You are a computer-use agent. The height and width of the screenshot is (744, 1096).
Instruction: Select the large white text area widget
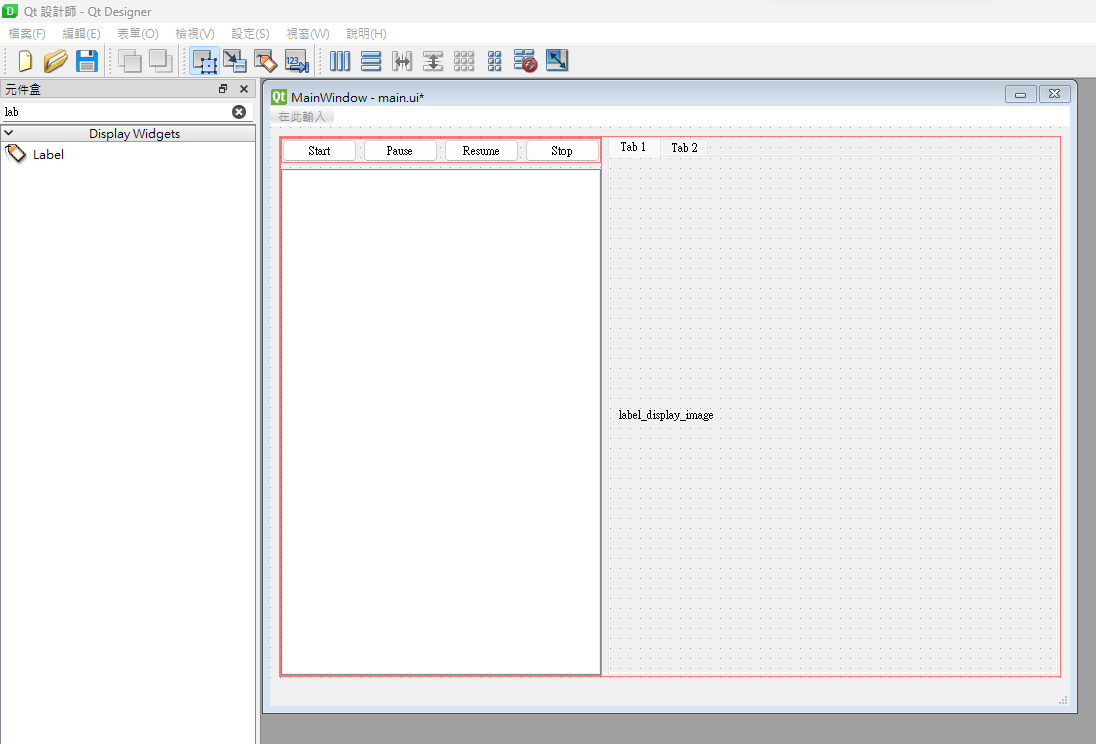click(441, 422)
